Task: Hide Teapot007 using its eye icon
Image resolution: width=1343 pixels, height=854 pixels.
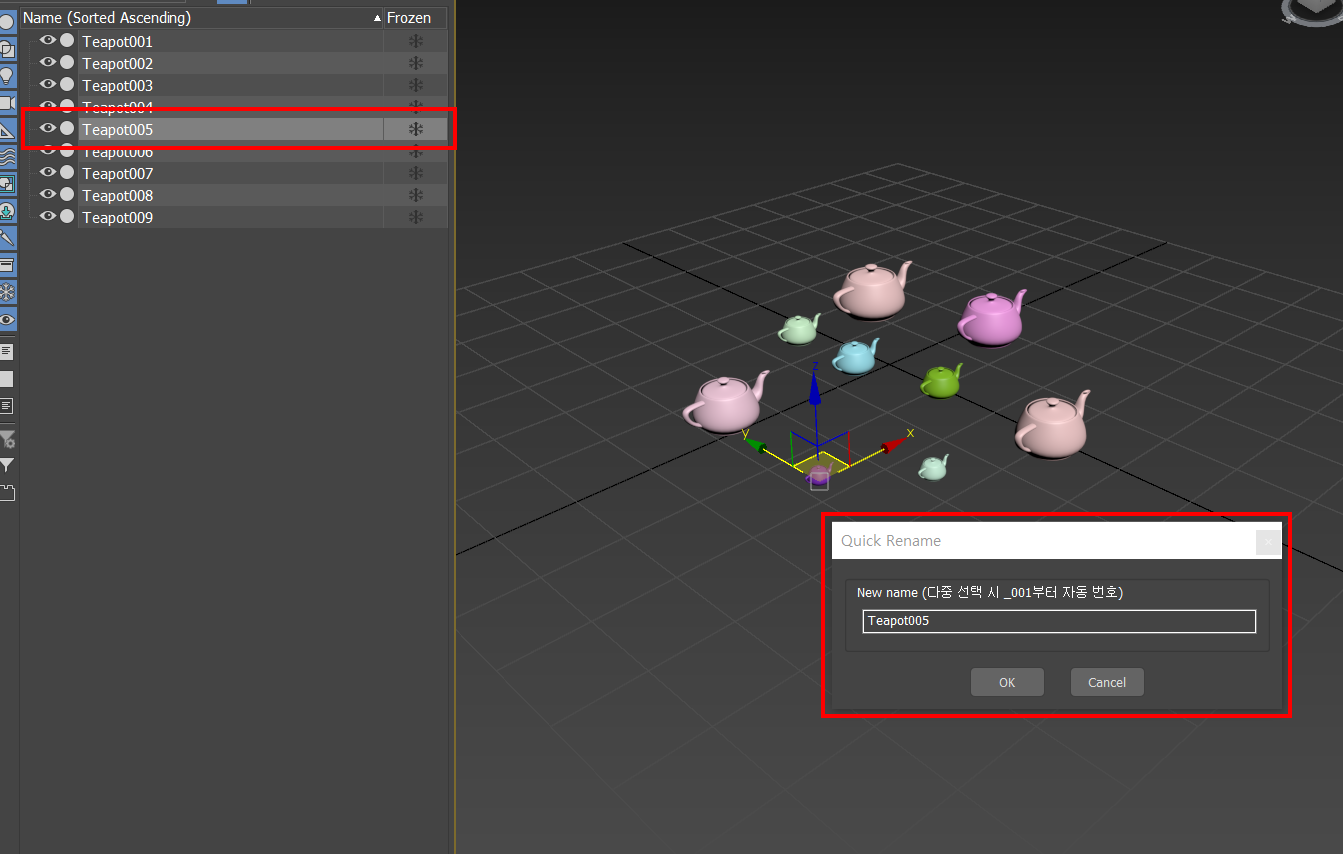Action: (47, 172)
